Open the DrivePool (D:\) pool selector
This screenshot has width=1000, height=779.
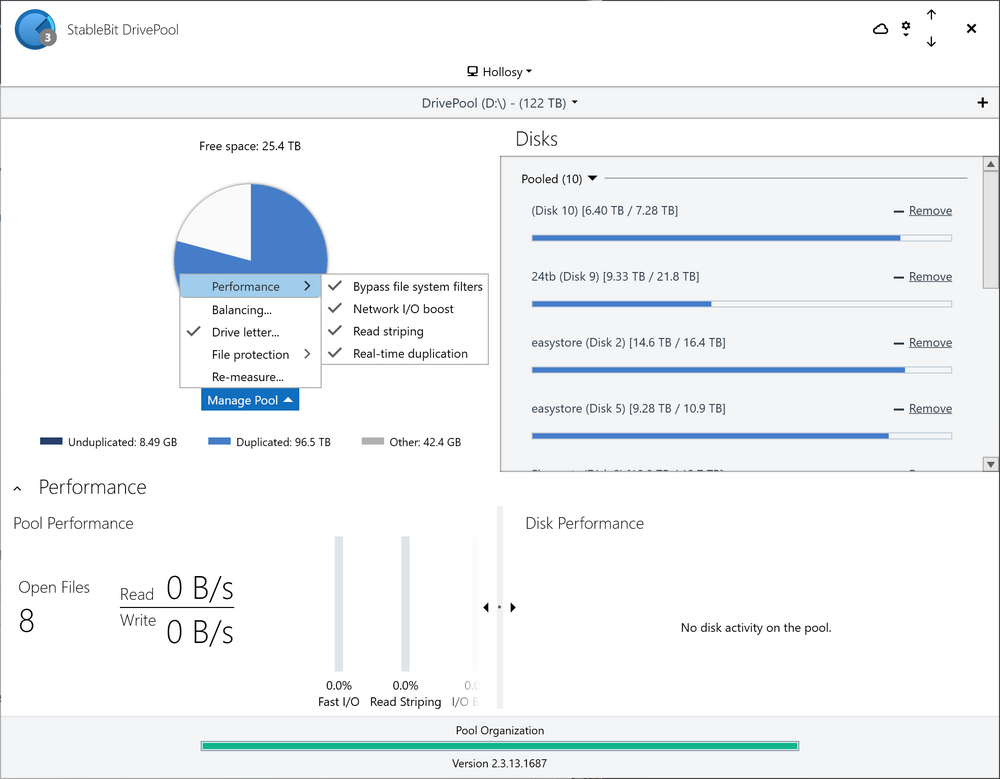[500, 103]
